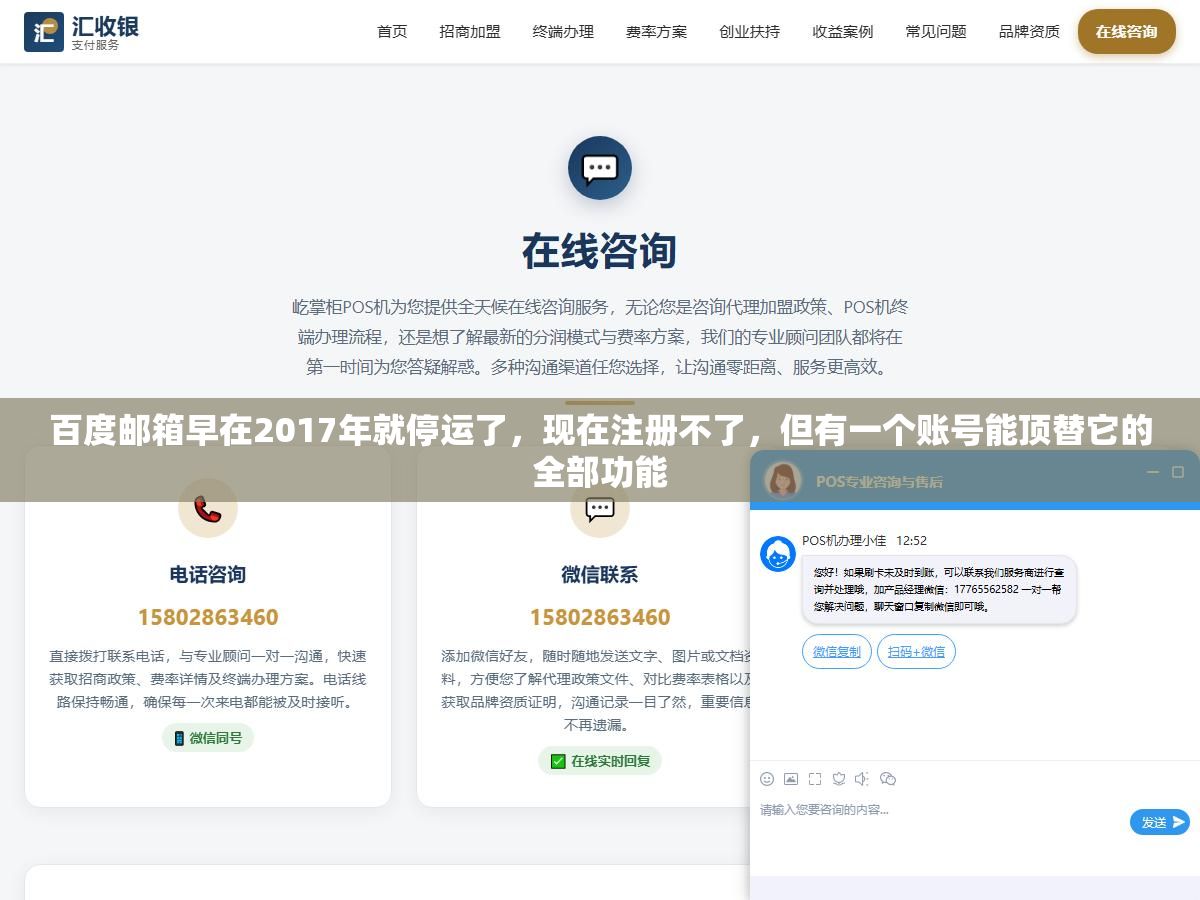Click the 电话咨询 card heading
Screen dimensions: 1200x900
[208, 575]
